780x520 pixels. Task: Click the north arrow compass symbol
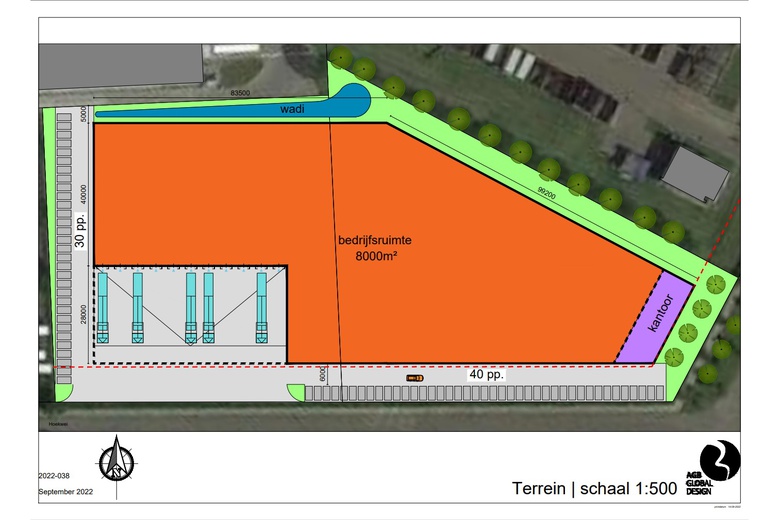click(x=117, y=461)
